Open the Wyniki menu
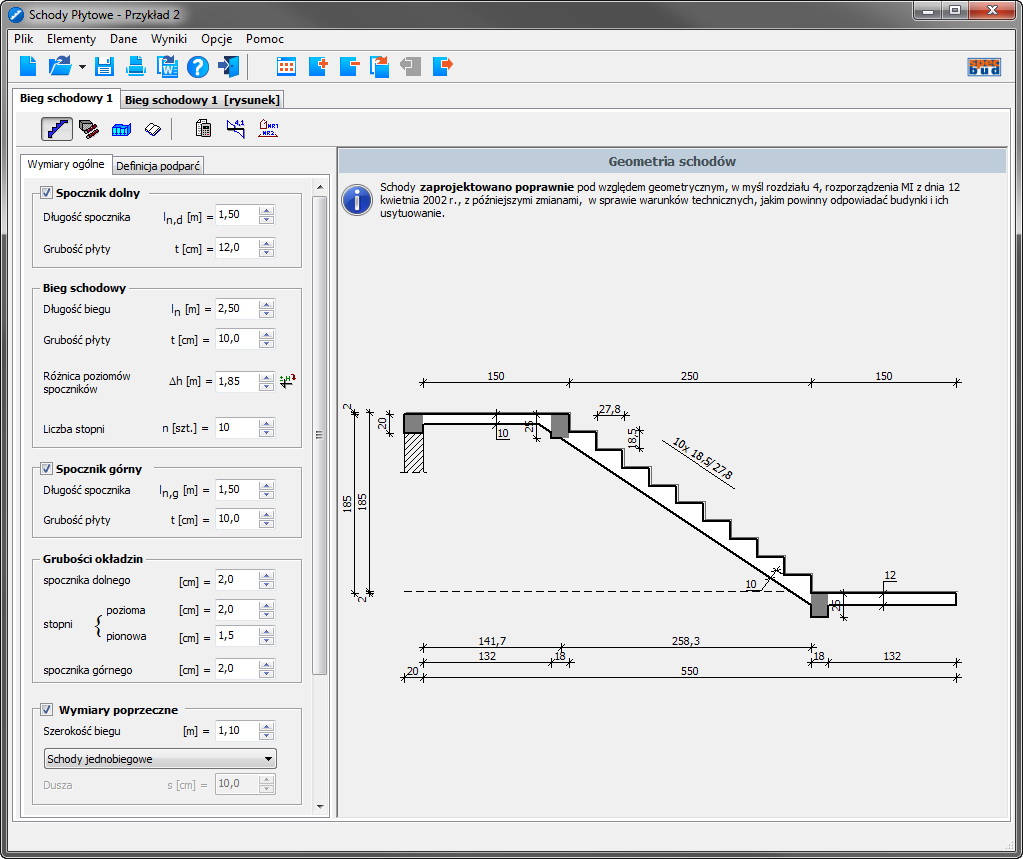The width and height of the screenshot is (1023, 859). tap(169, 39)
